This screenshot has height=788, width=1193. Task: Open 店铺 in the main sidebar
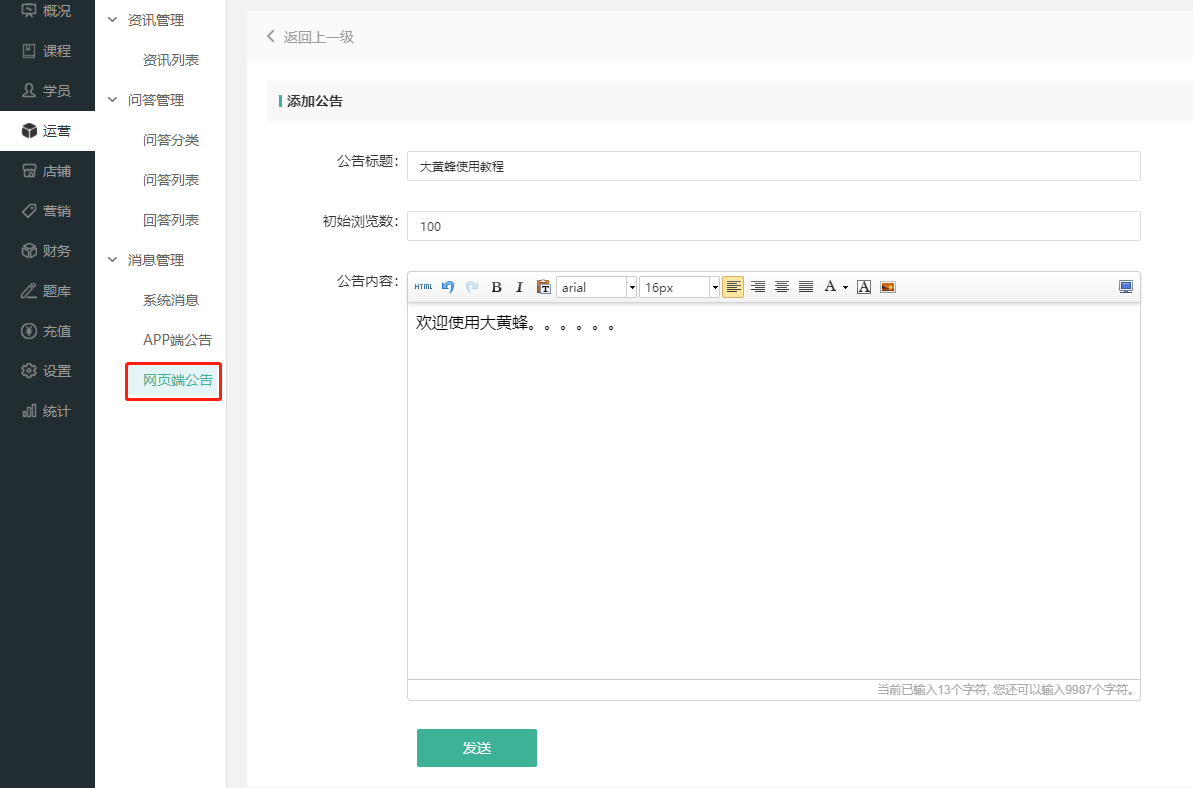click(47, 171)
